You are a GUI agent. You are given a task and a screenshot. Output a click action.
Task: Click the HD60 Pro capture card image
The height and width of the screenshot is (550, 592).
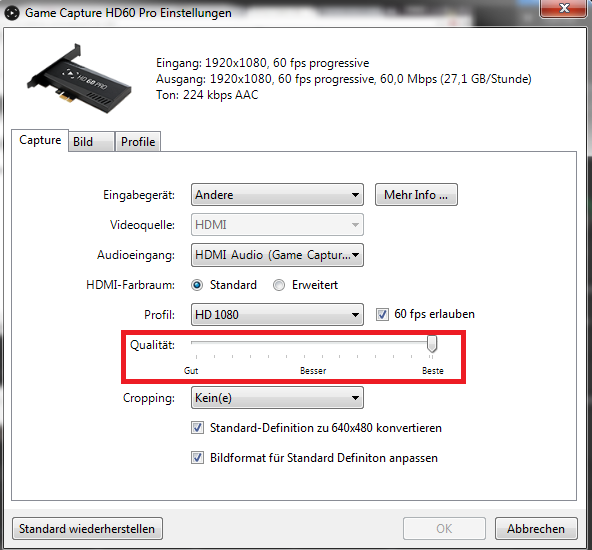(x=79, y=79)
